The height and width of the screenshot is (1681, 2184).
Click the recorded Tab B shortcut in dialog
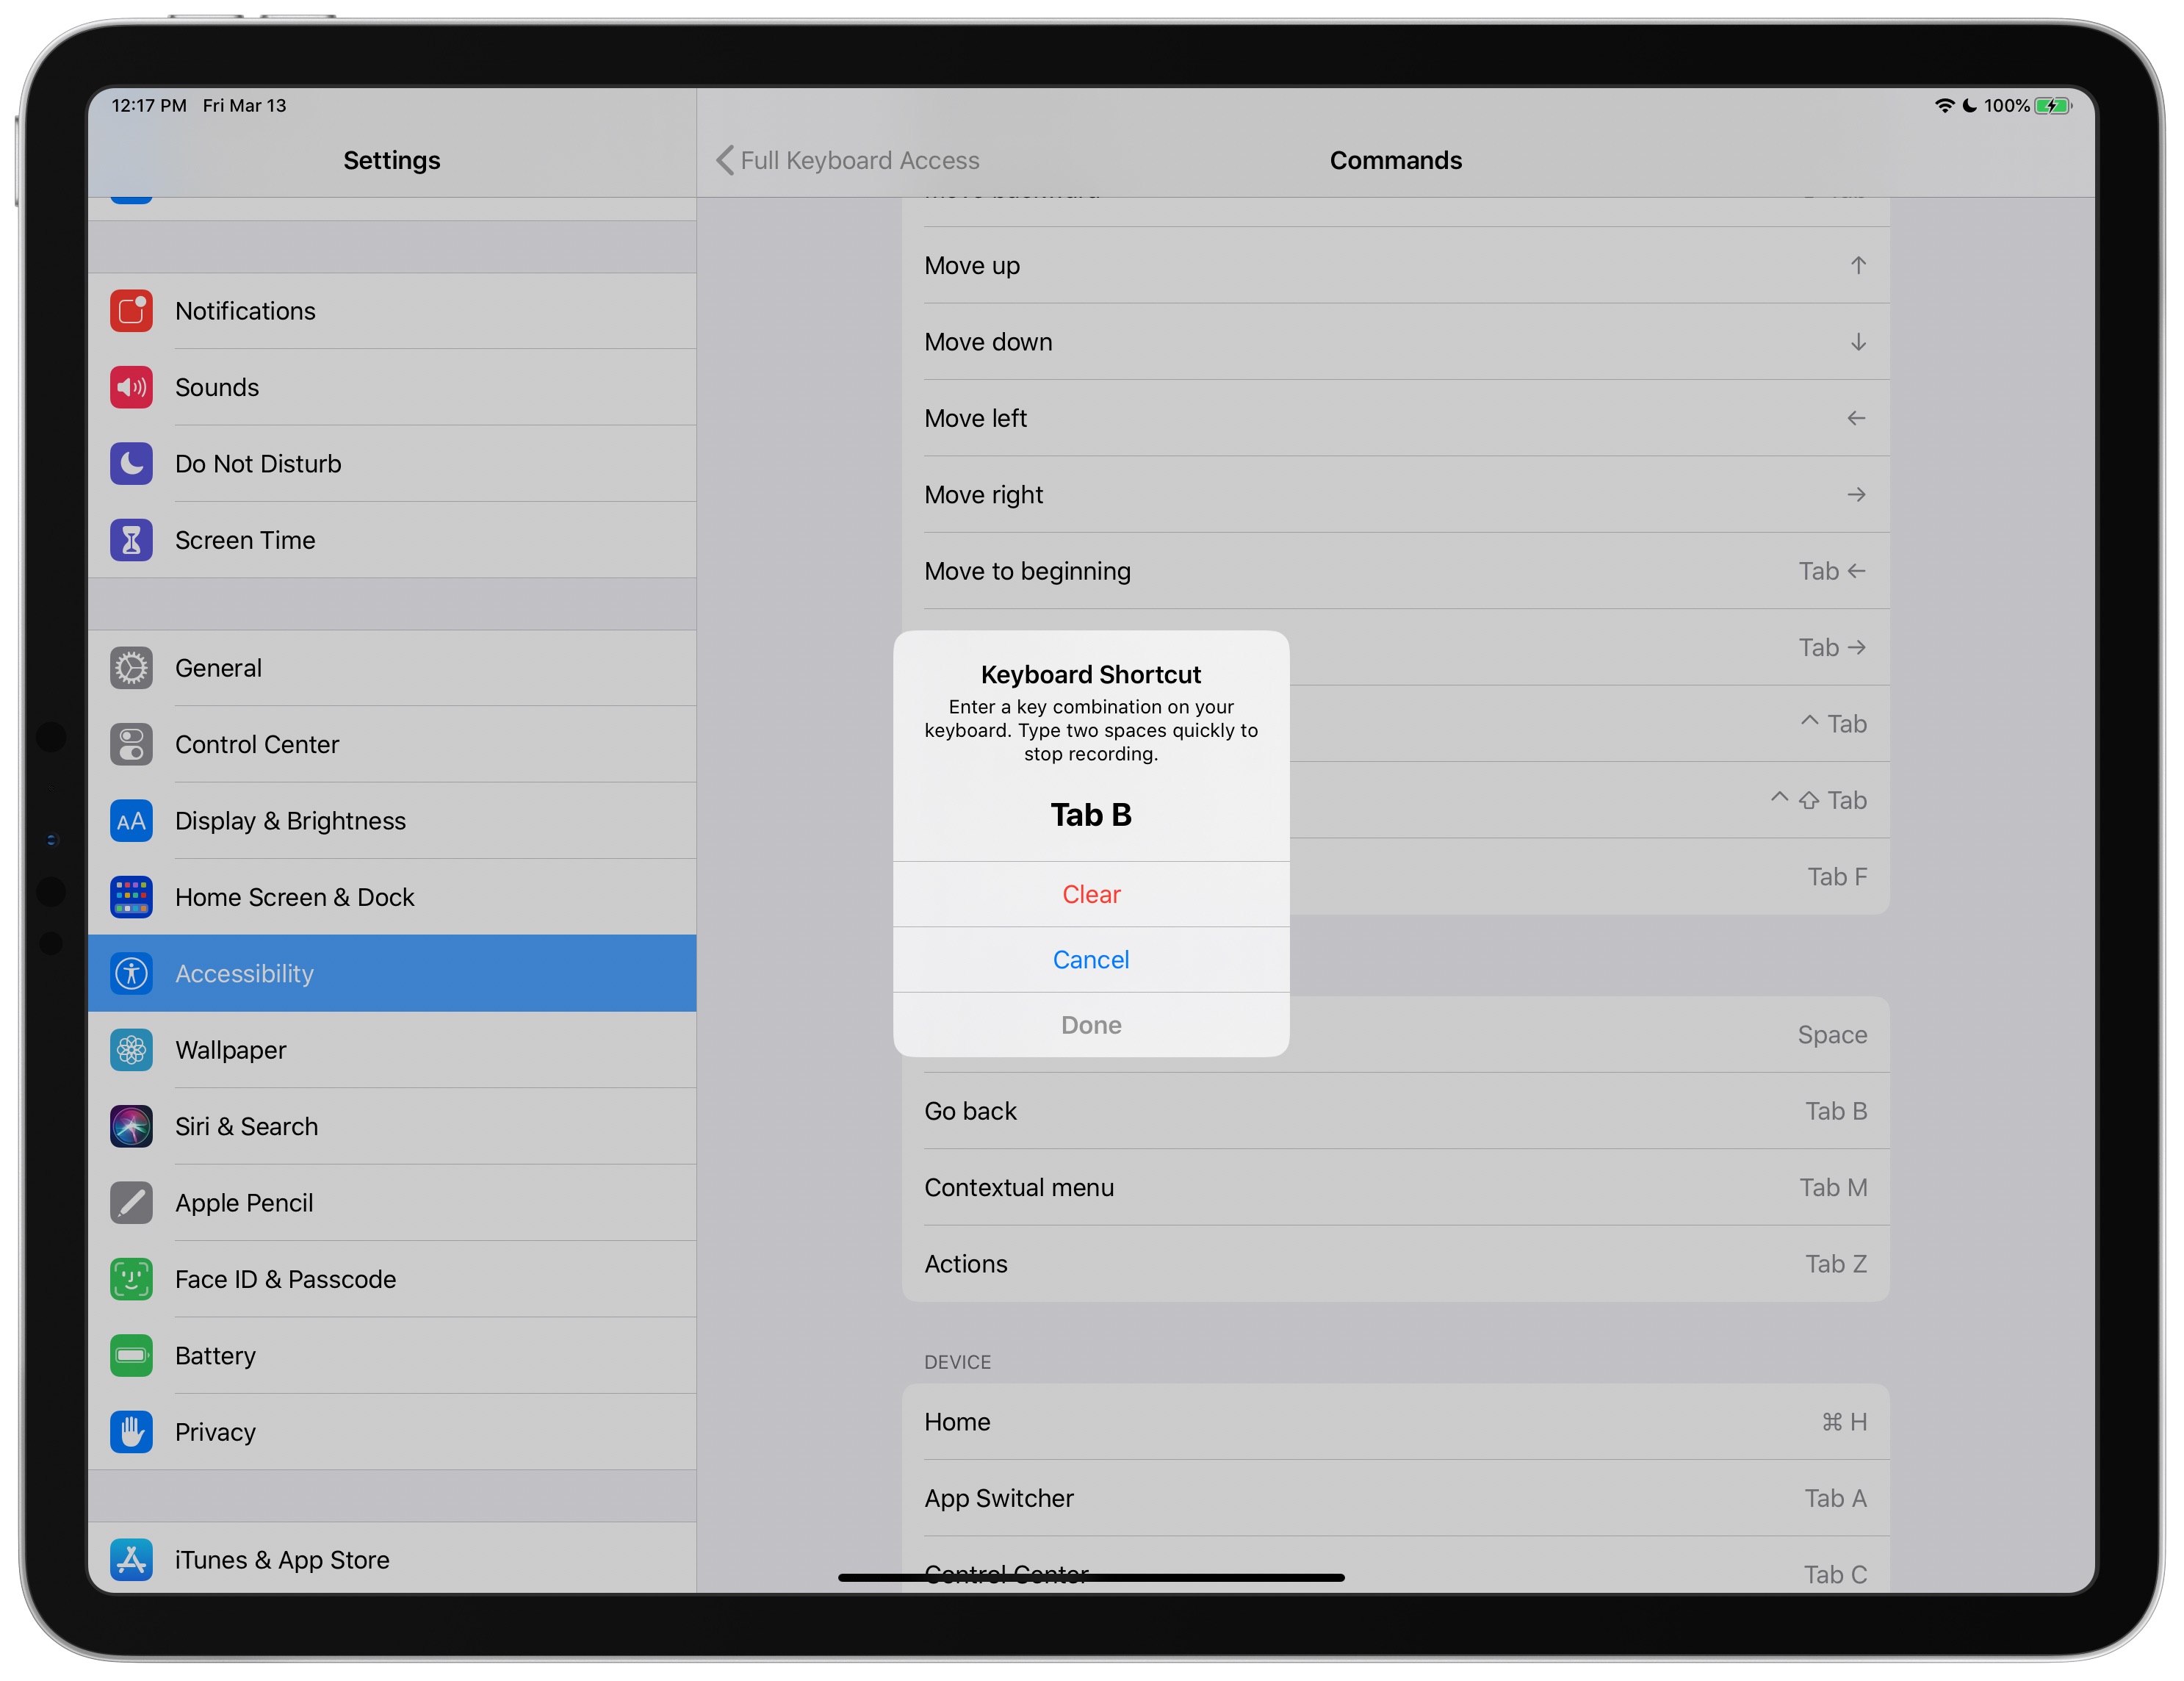point(1091,815)
